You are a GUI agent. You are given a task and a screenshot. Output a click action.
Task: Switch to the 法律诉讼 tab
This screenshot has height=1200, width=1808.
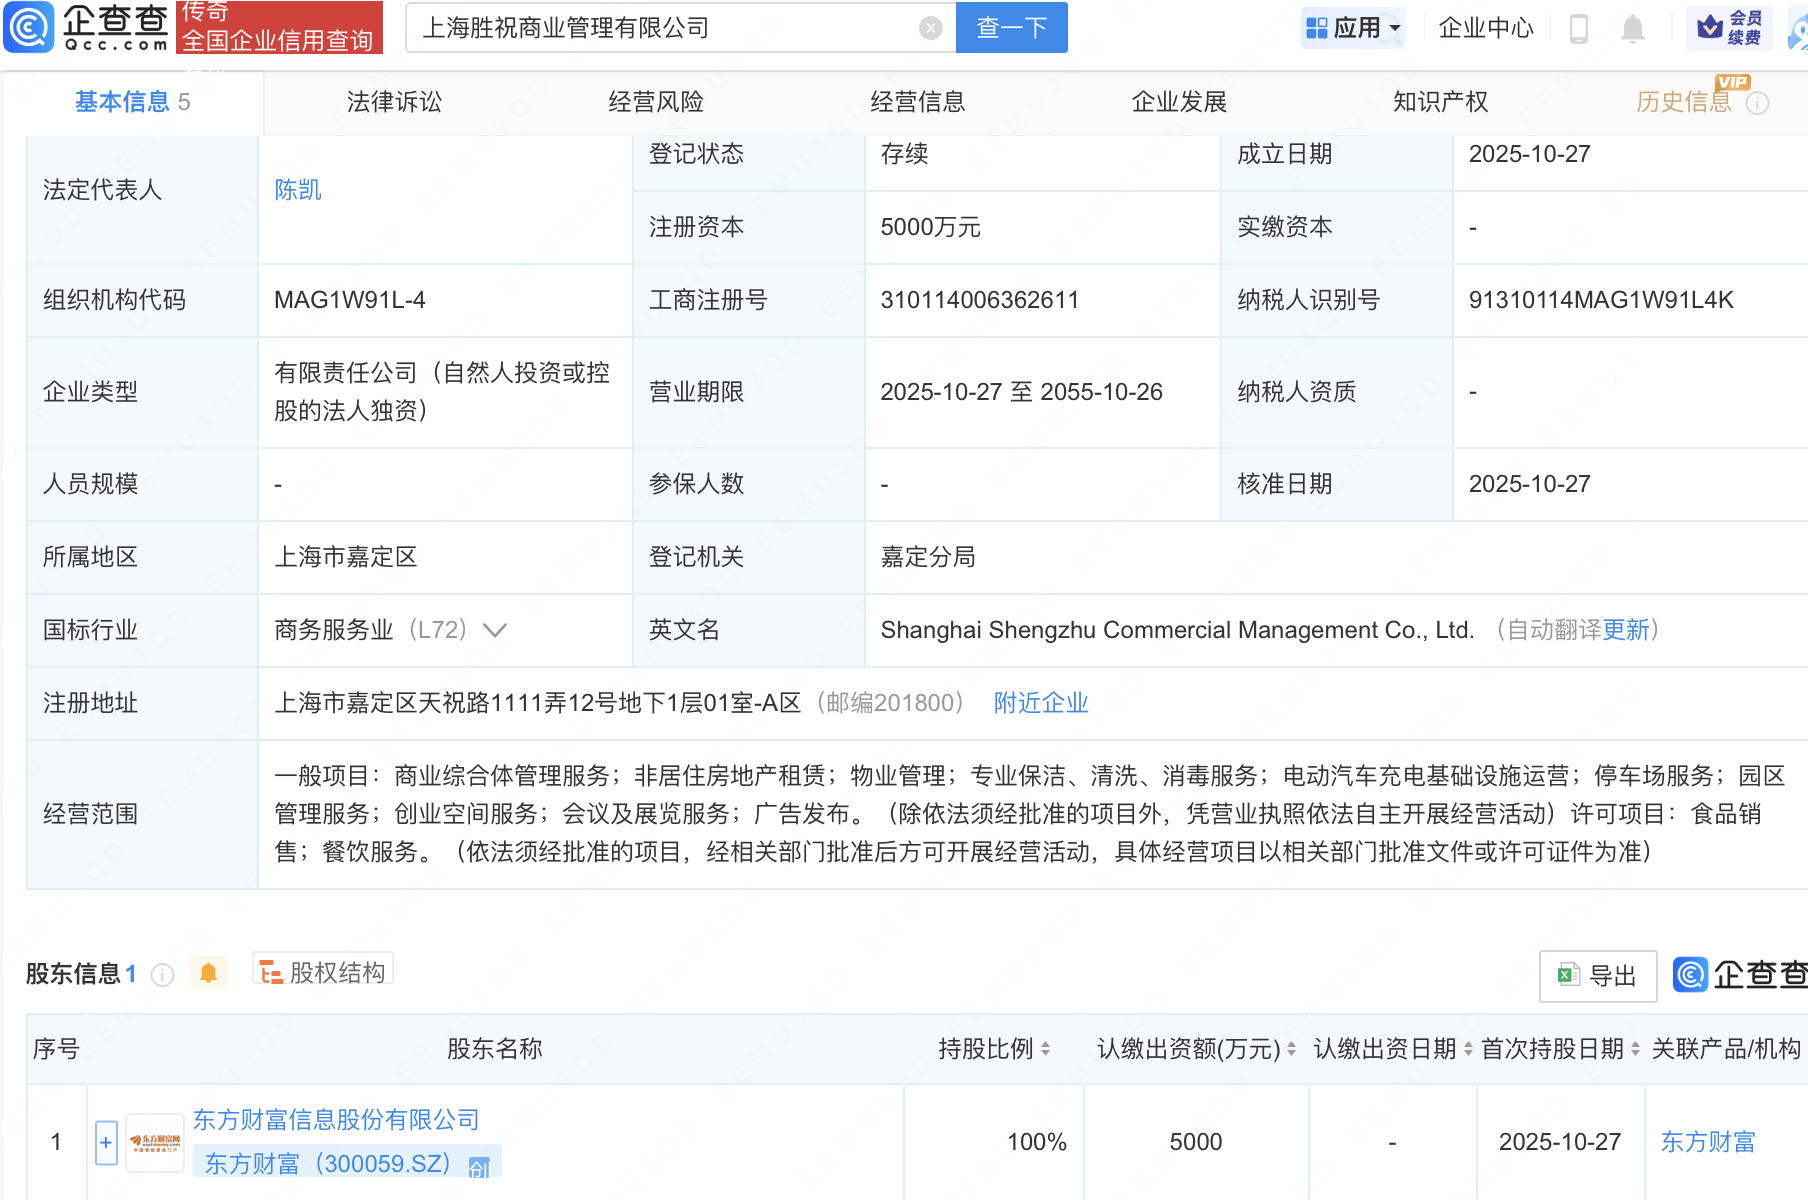394,102
